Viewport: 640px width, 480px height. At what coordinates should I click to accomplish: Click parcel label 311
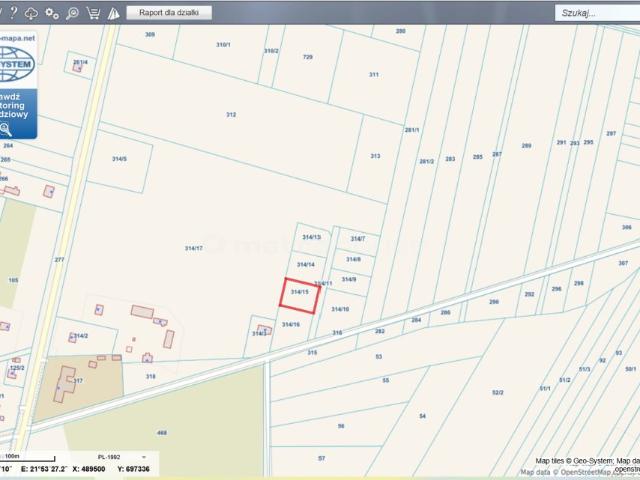[374, 75]
